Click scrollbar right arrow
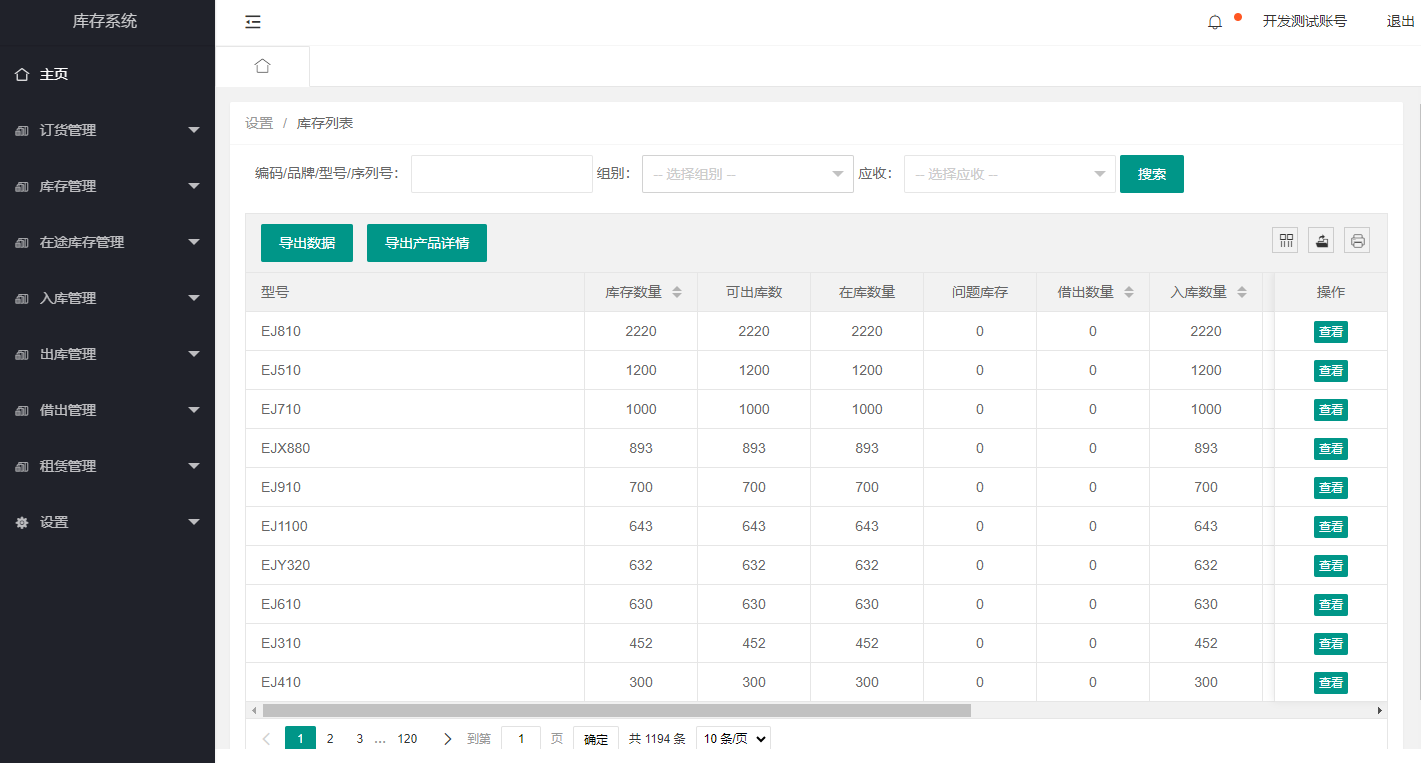Image resolution: width=1421 pixels, height=763 pixels. (x=1380, y=710)
